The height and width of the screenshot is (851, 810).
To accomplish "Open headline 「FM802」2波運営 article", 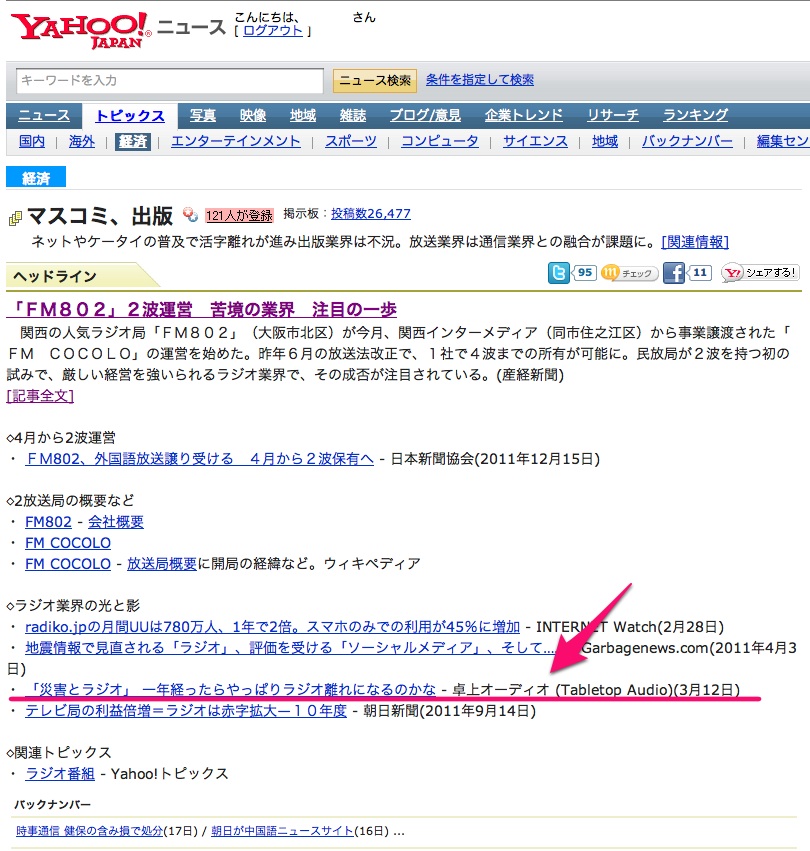I will 201,309.
